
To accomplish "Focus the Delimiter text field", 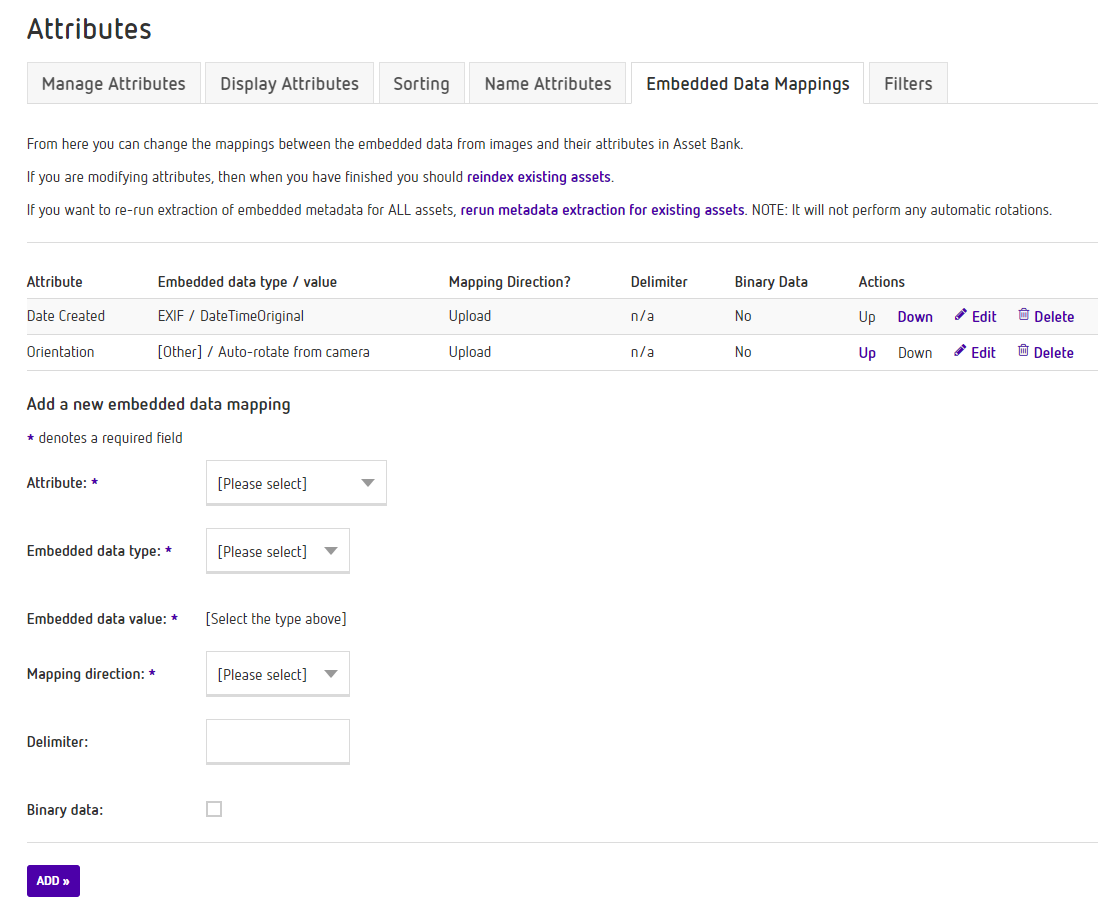I will pos(277,741).
